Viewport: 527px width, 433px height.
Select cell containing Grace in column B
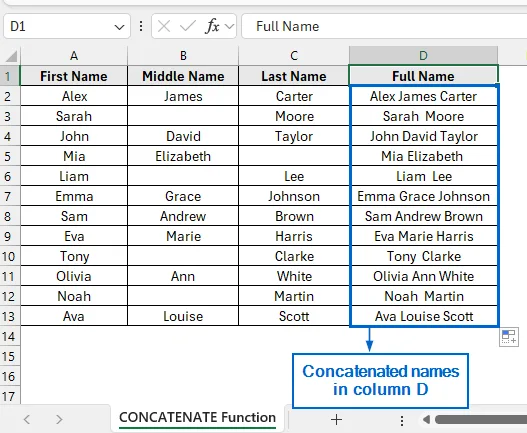tap(183, 196)
